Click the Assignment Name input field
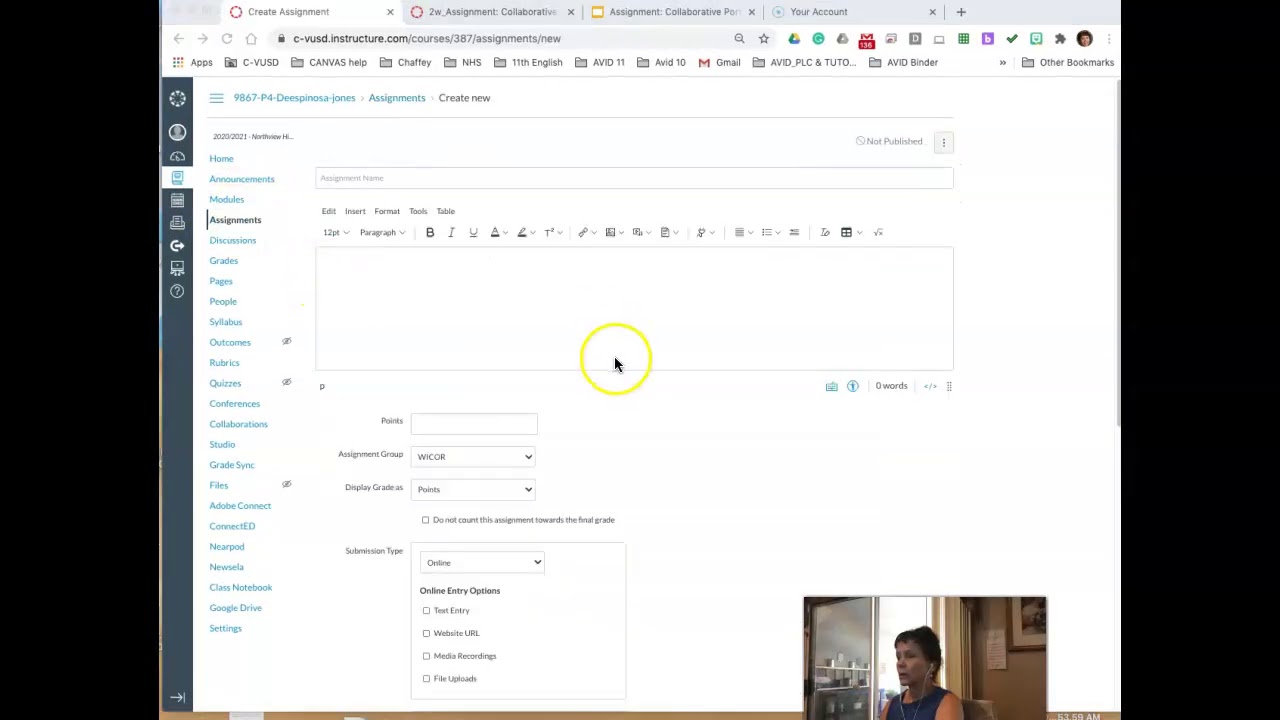The width and height of the screenshot is (1280, 720). pos(634,178)
